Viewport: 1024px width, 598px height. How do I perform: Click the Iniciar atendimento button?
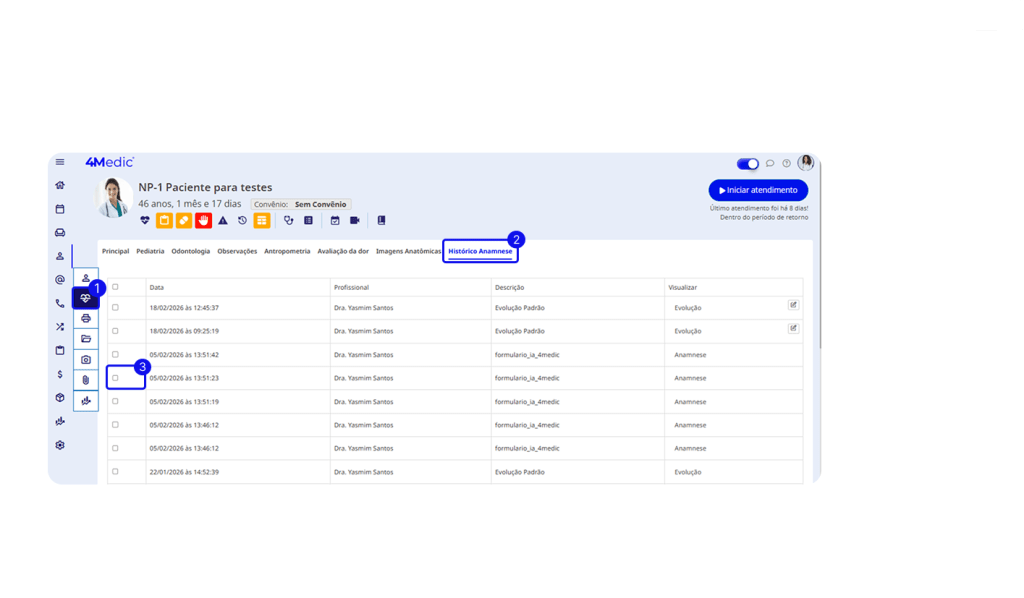(758, 190)
